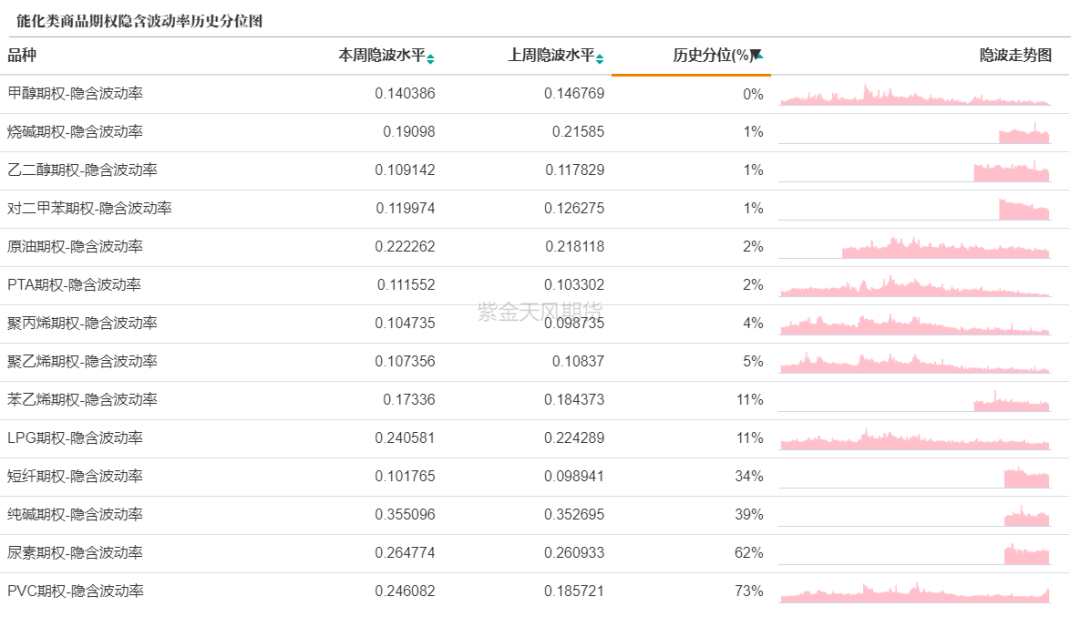
Task: Click the 对二甲苯期权-隐含波动率 row label
Action: [x=89, y=209]
